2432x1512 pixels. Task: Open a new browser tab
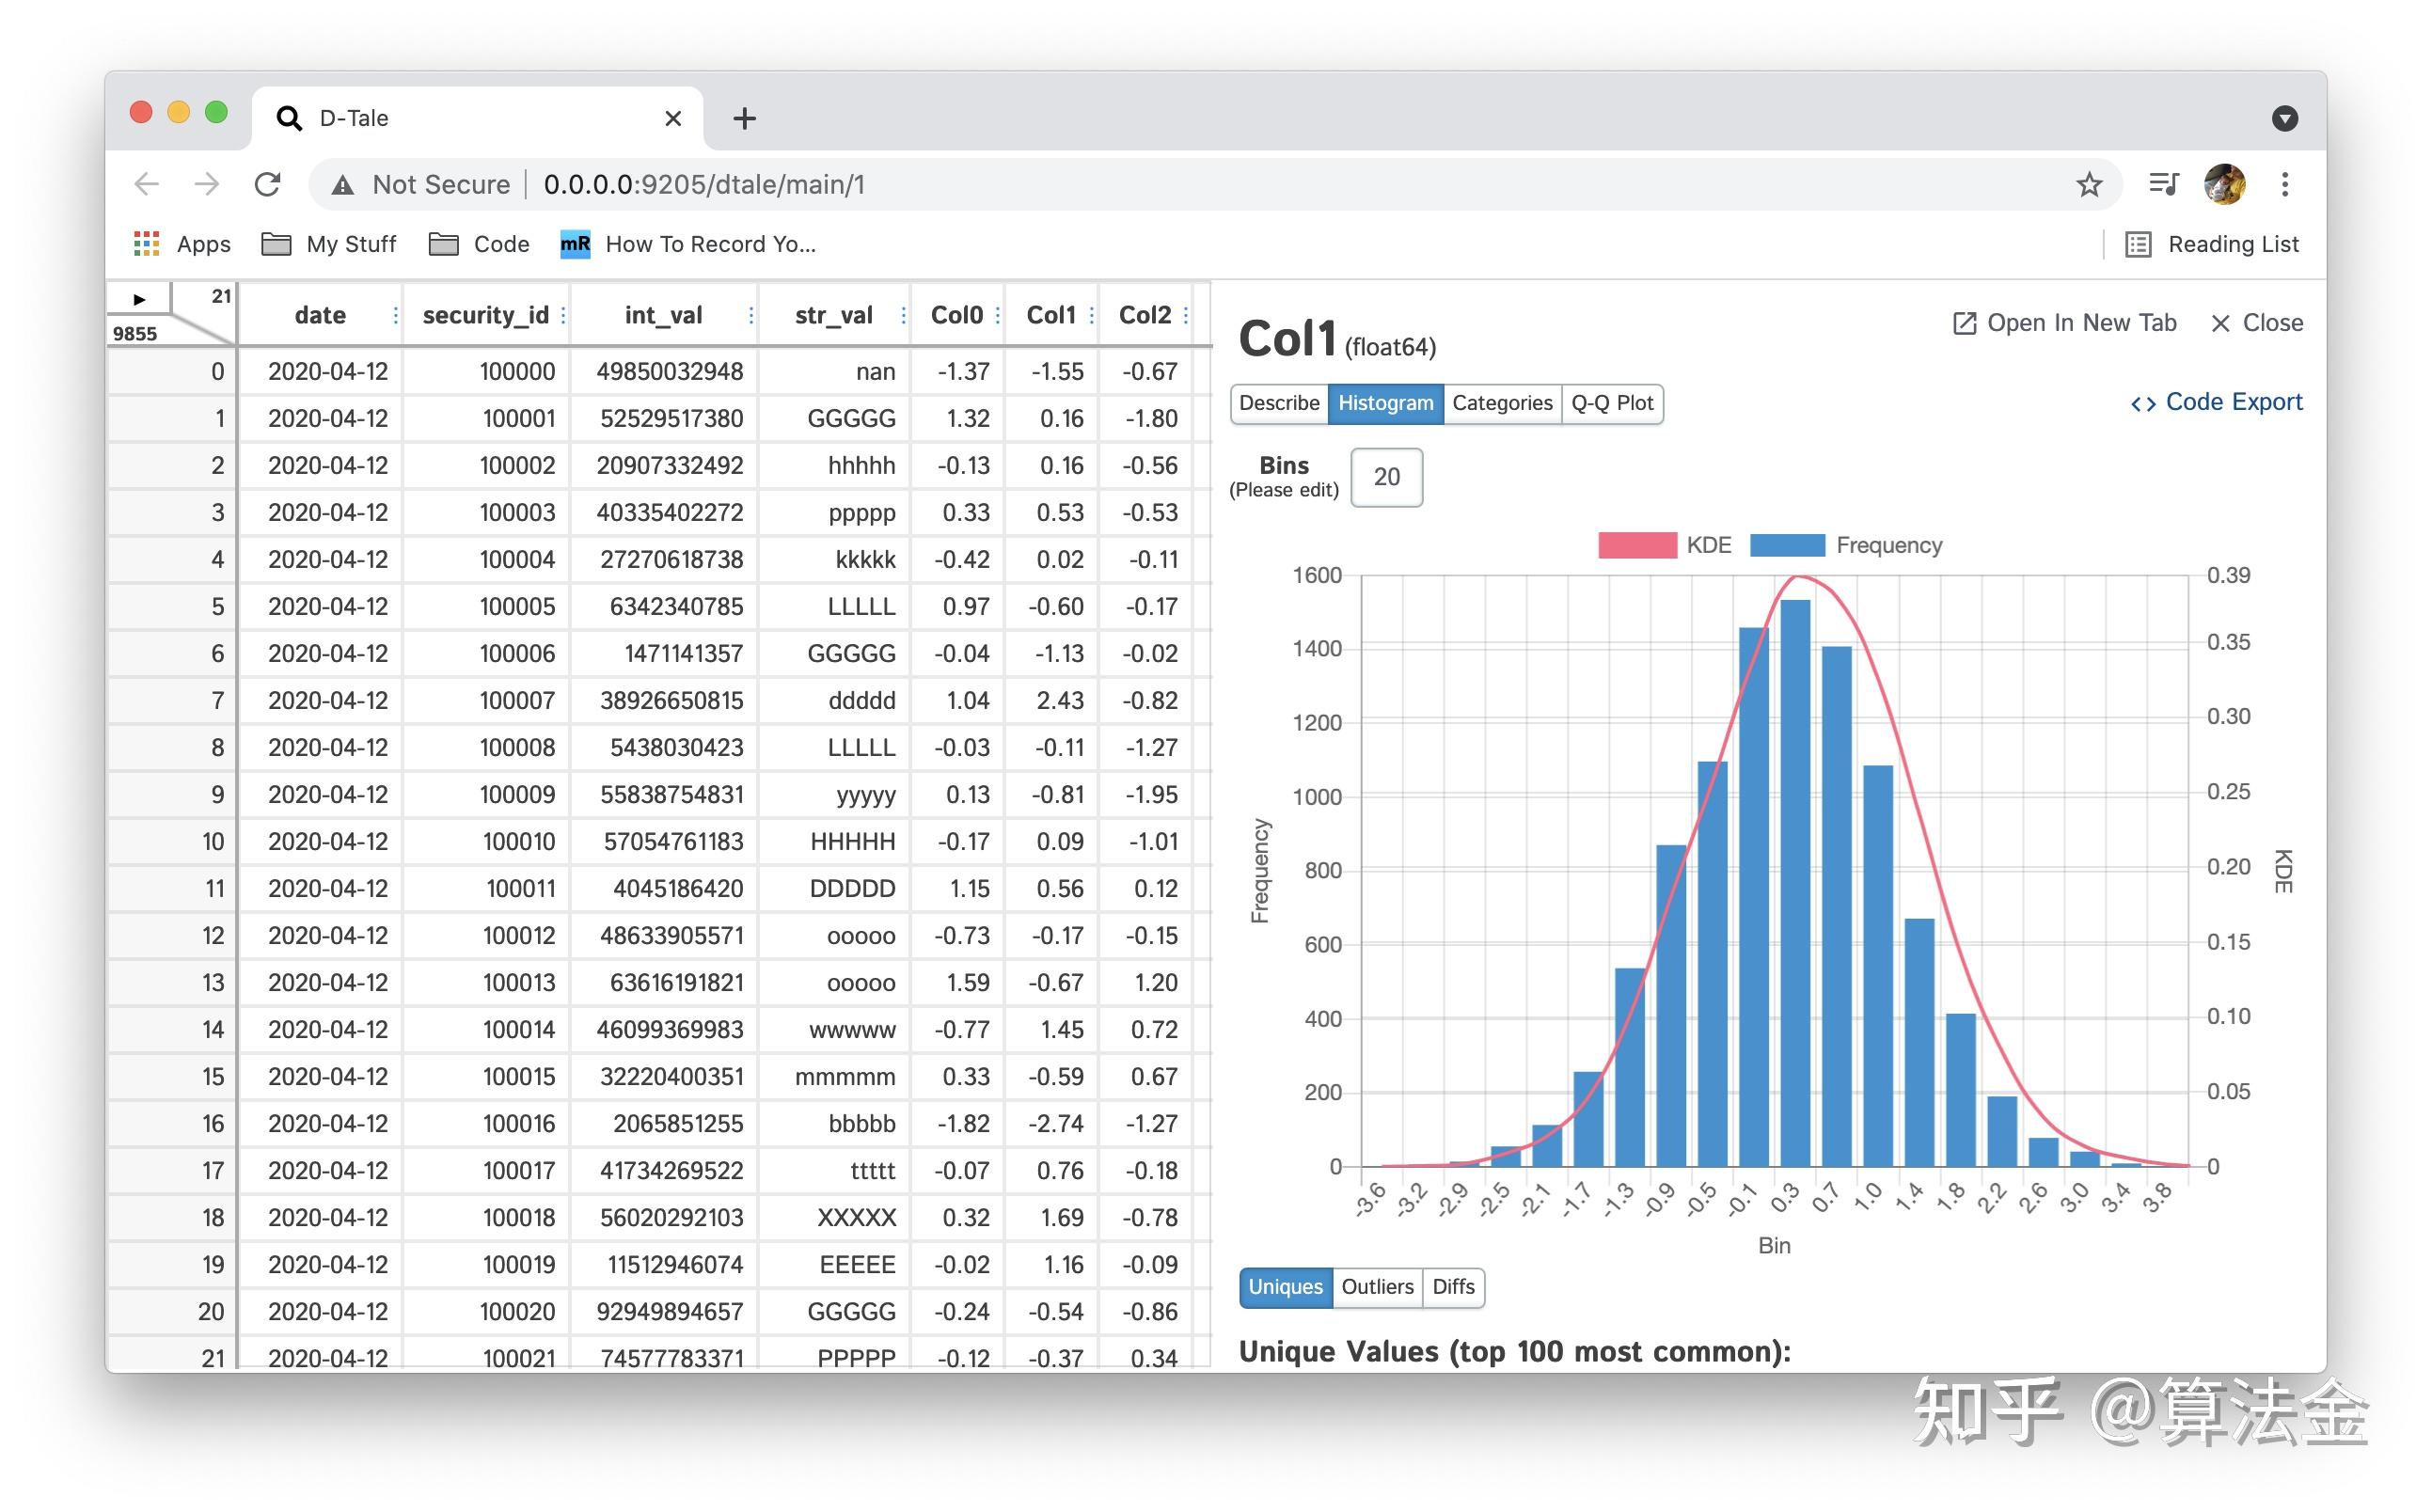click(x=744, y=118)
